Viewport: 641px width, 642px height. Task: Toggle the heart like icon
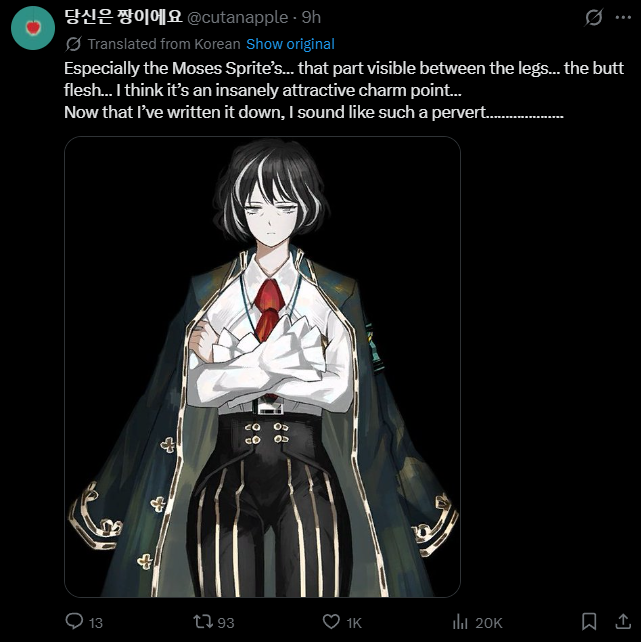pos(331,622)
